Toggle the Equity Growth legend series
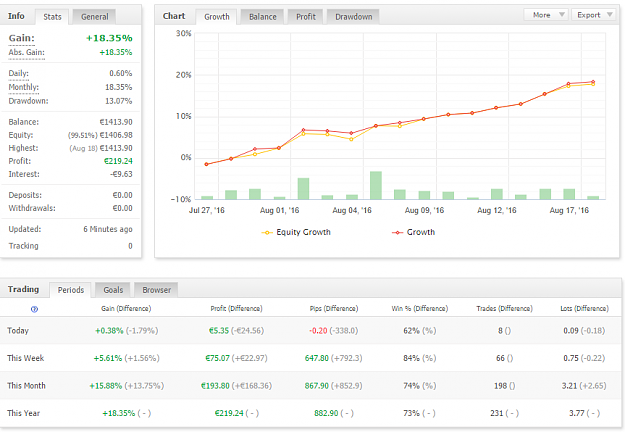The image size is (625, 432). point(296,232)
